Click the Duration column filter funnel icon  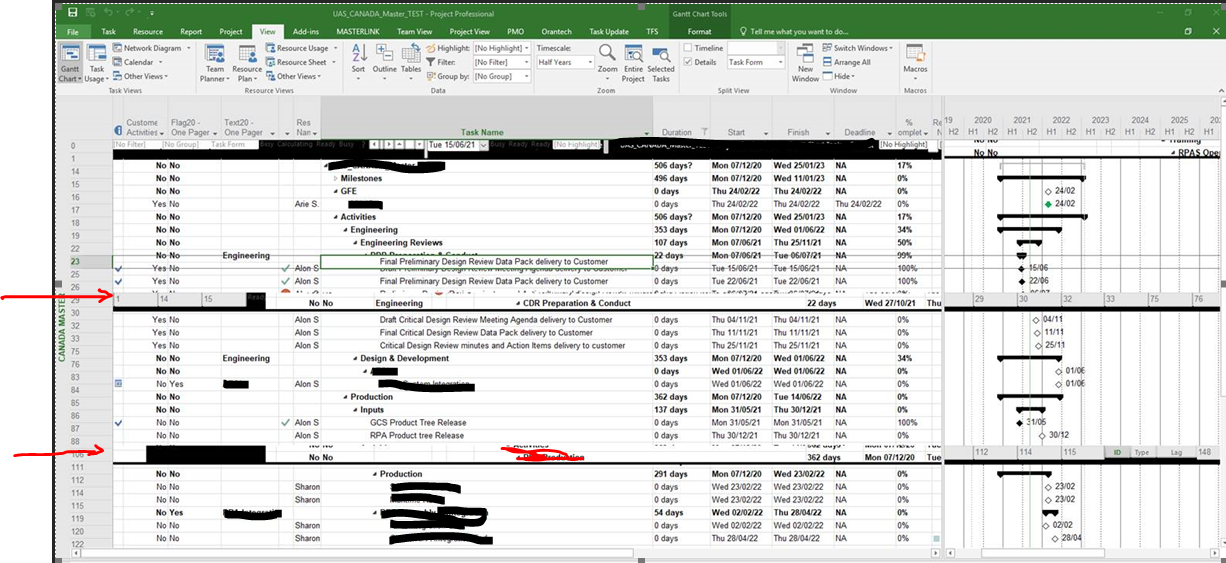tap(704, 132)
